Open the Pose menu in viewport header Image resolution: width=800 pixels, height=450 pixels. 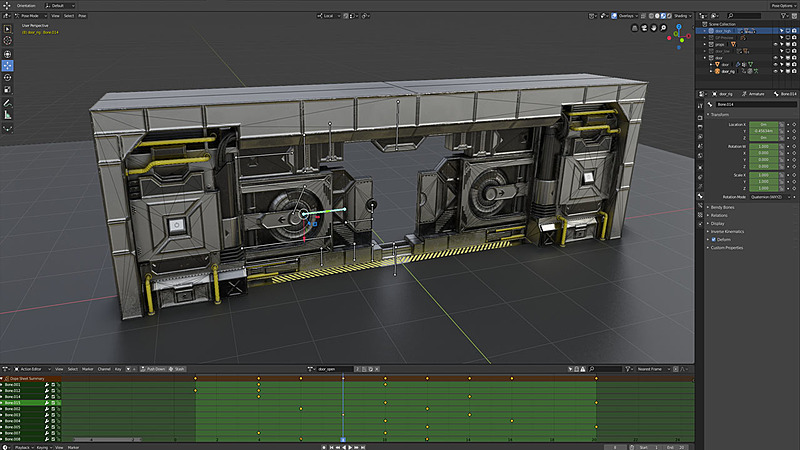click(x=82, y=16)
